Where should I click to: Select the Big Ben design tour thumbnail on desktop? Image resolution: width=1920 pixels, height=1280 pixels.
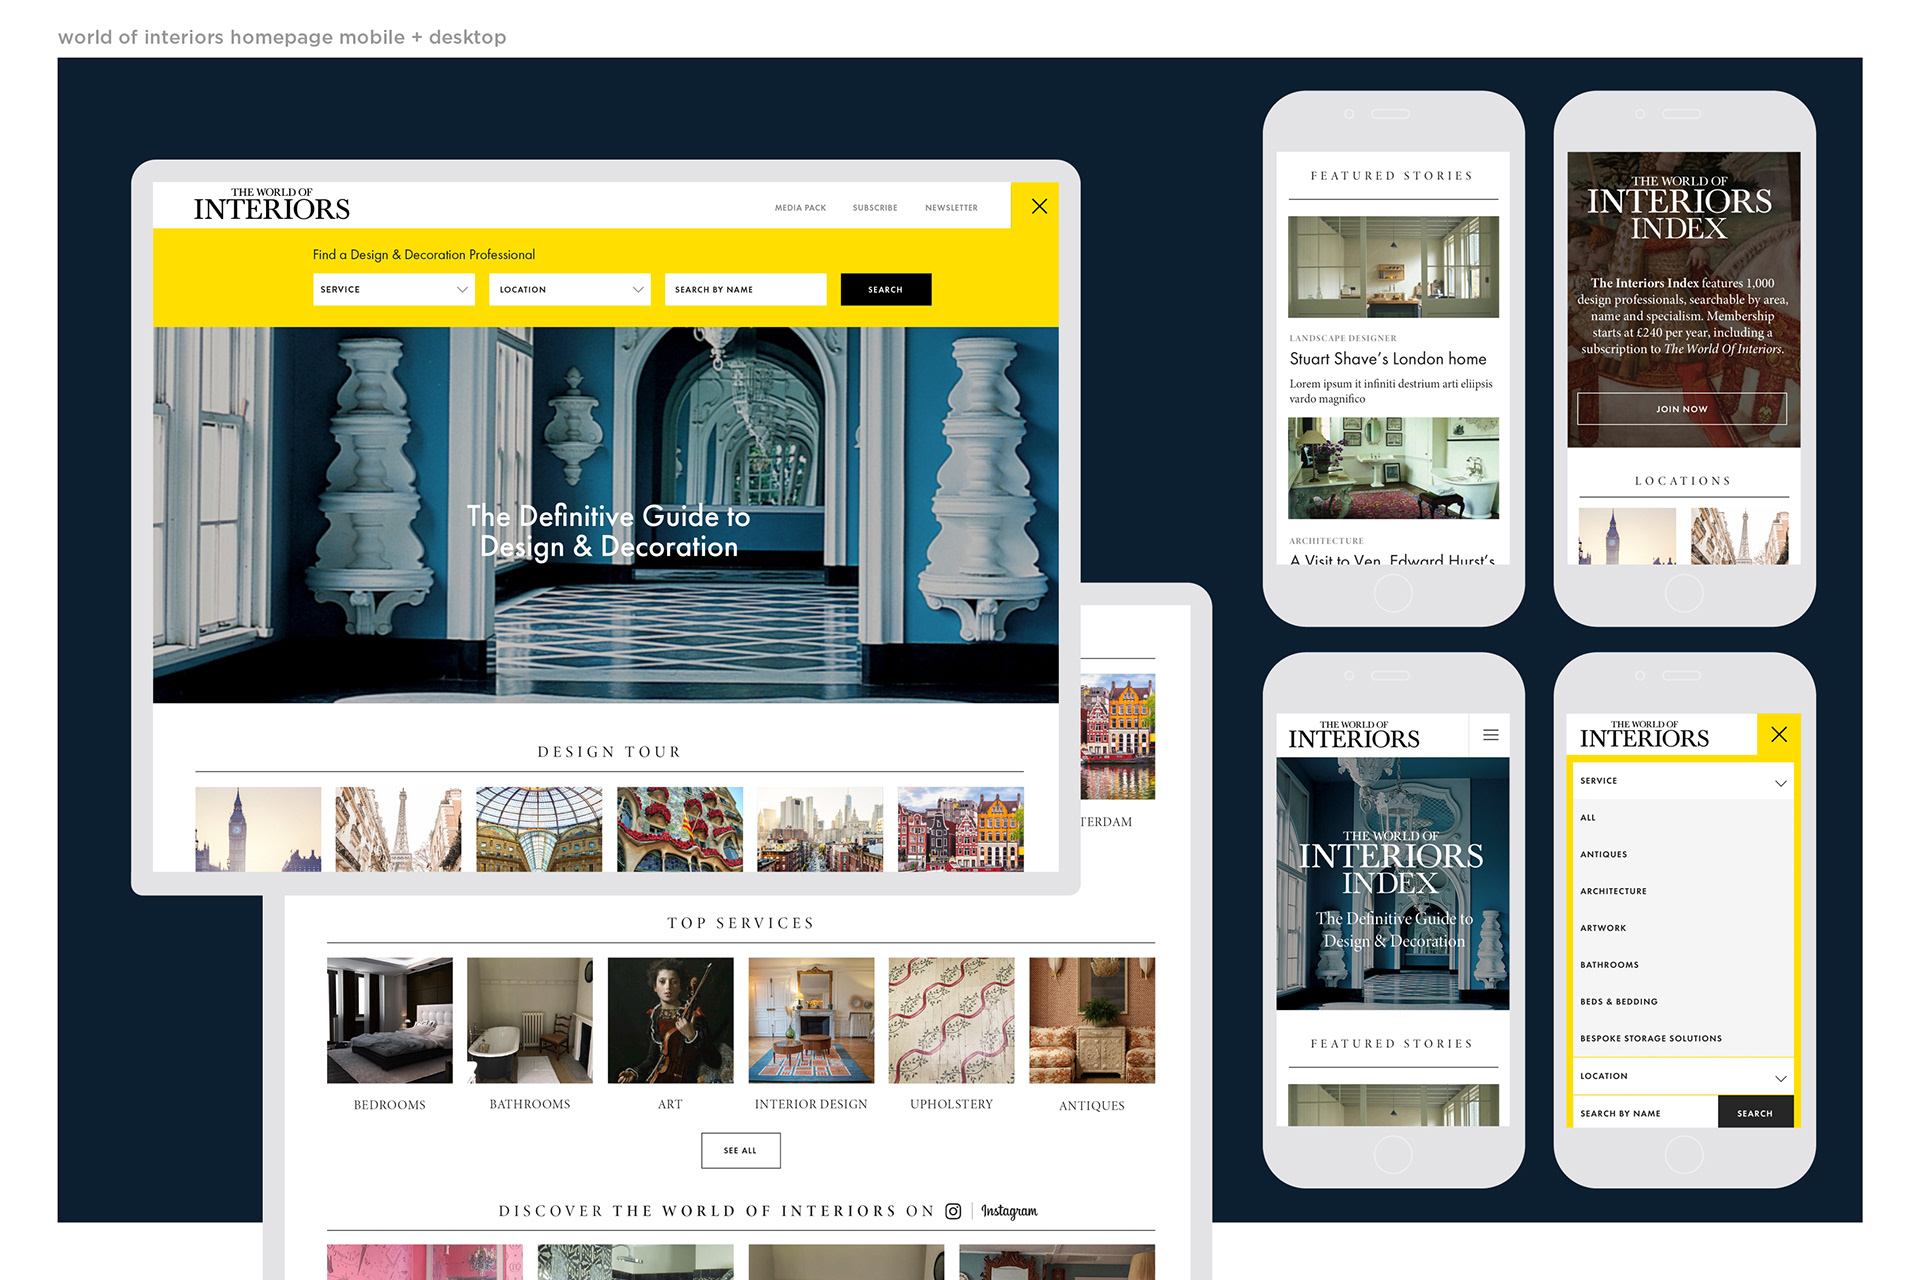(x=258, y=829)
